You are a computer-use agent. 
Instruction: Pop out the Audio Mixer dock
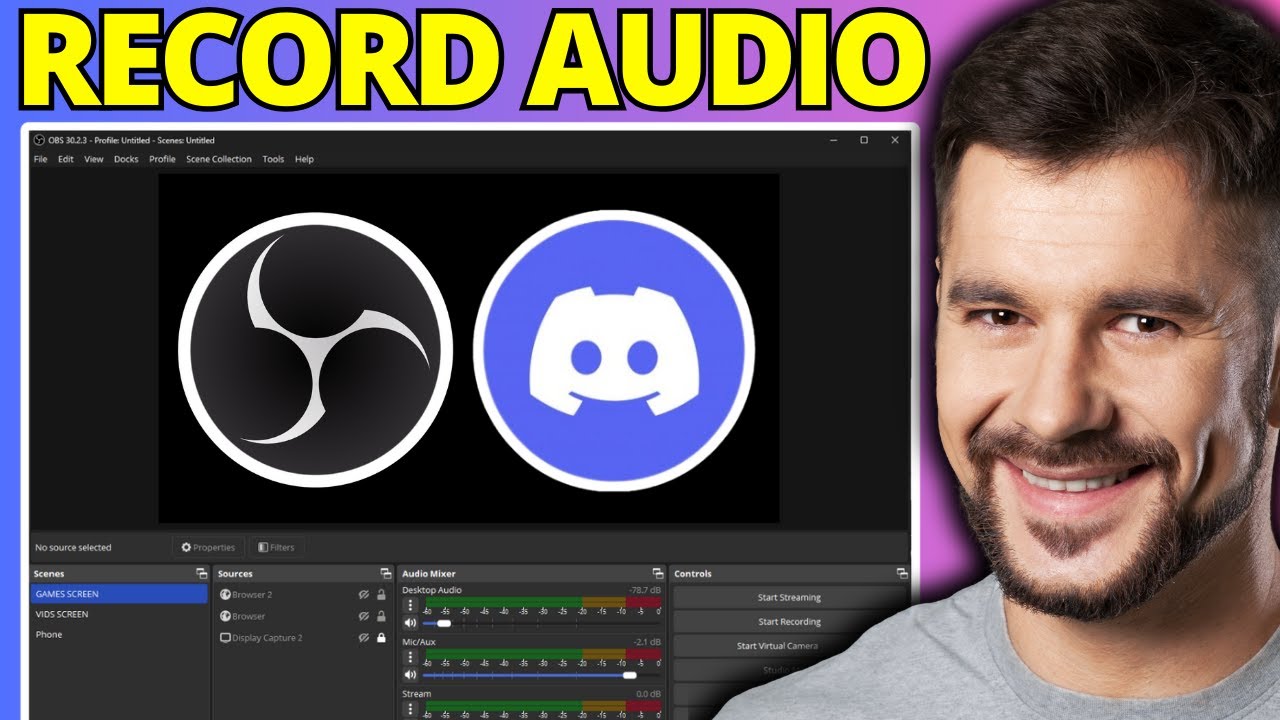(657, 573)
